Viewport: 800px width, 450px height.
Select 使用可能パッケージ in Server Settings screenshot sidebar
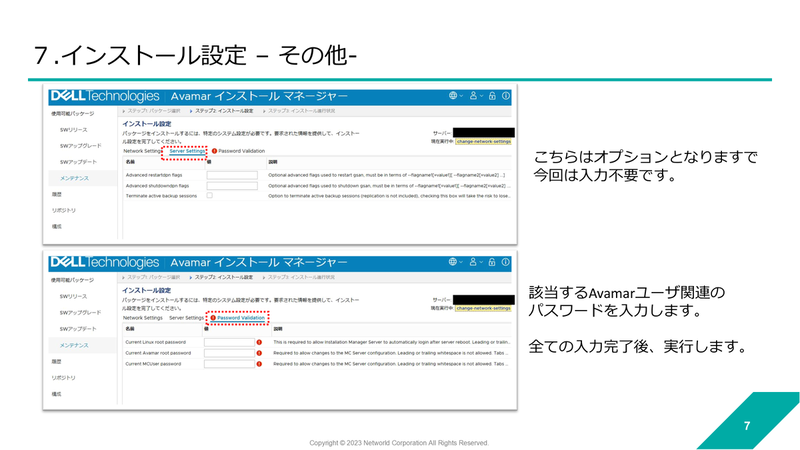[x=72, y=114]
